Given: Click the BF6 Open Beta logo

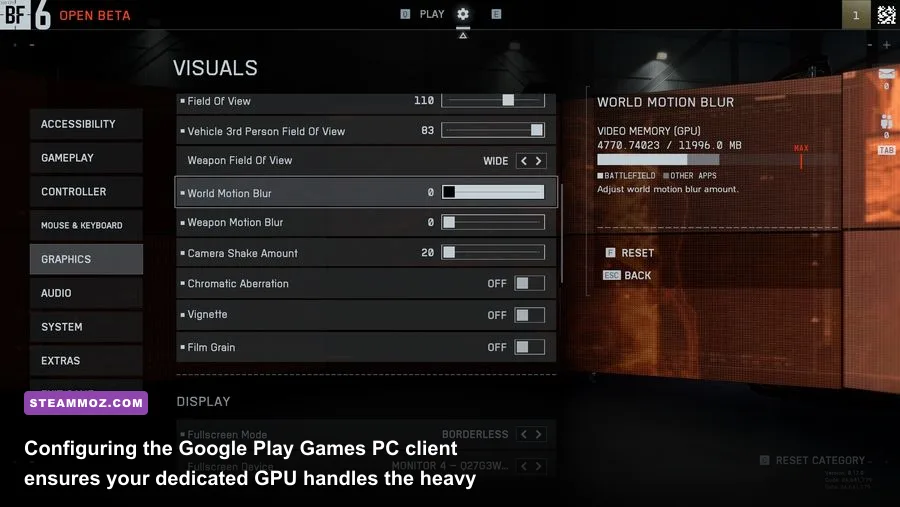Looking at the screenshot, I should 65,15.
